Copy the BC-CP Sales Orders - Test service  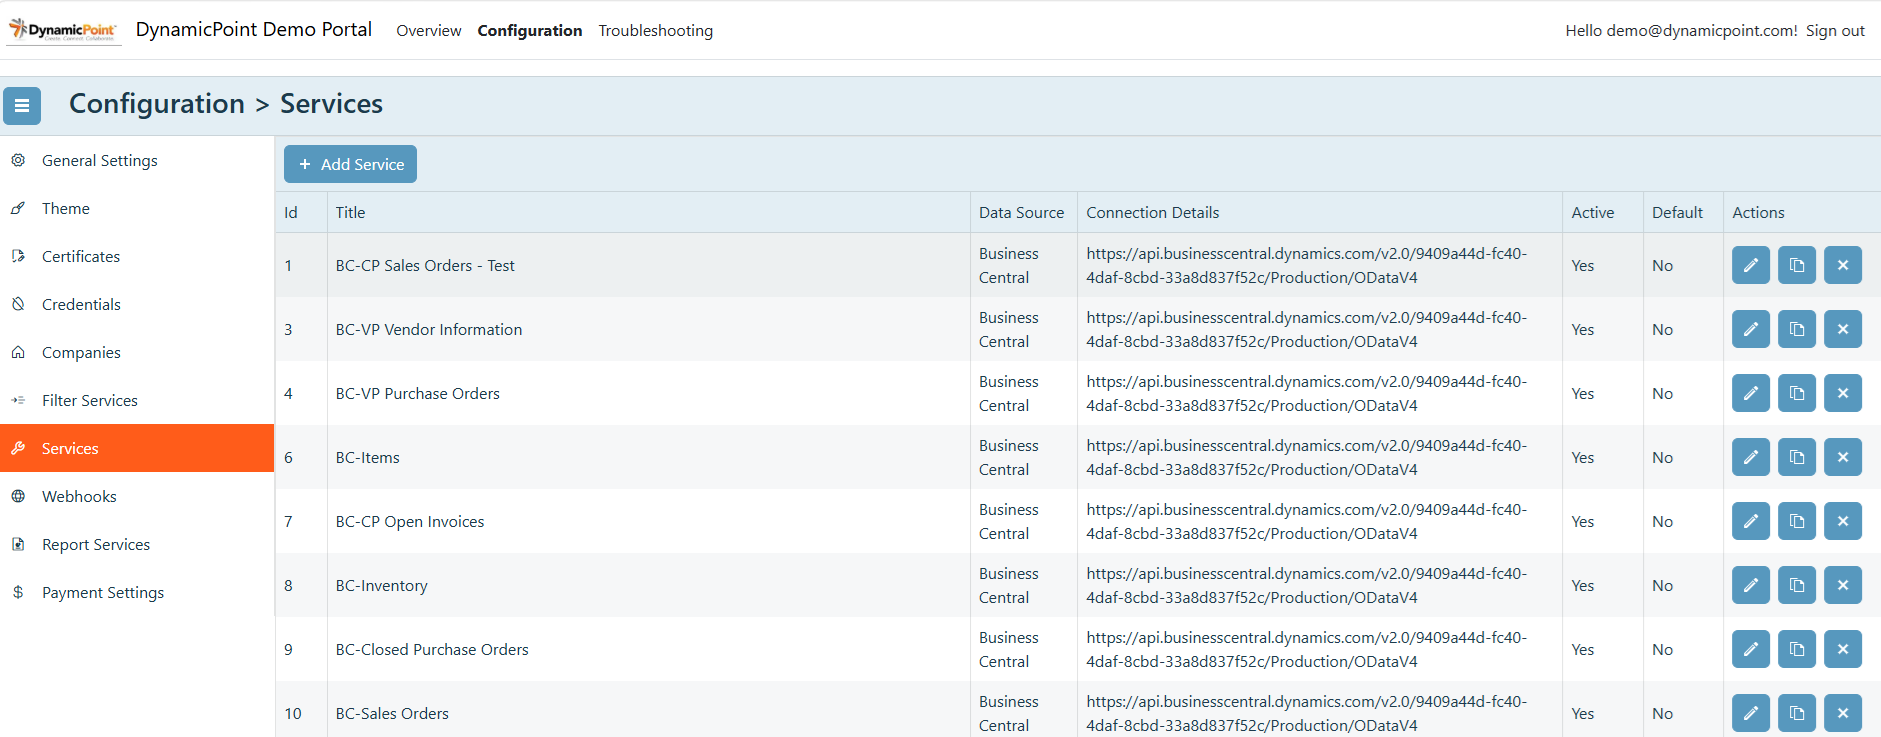1797,265
